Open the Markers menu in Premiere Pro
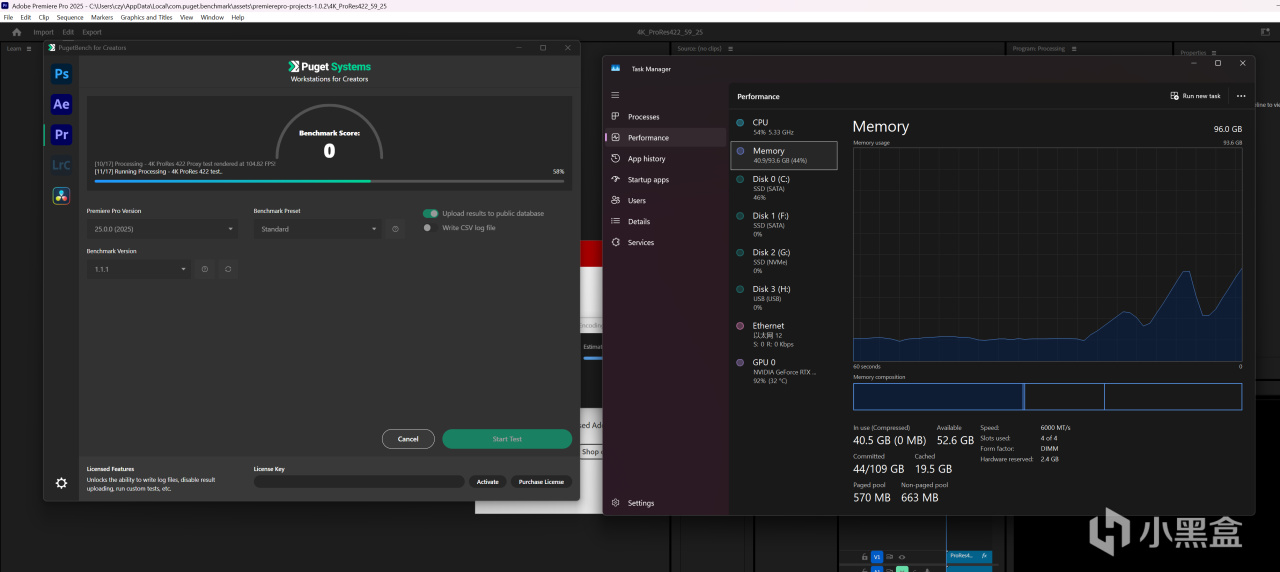Viewport: 1280px width, 572px height. 102,17
